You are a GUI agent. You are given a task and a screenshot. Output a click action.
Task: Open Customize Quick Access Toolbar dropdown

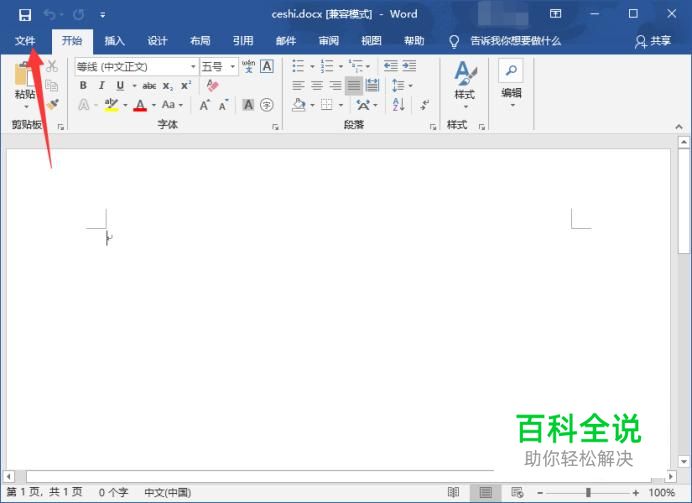coord(102,15)
